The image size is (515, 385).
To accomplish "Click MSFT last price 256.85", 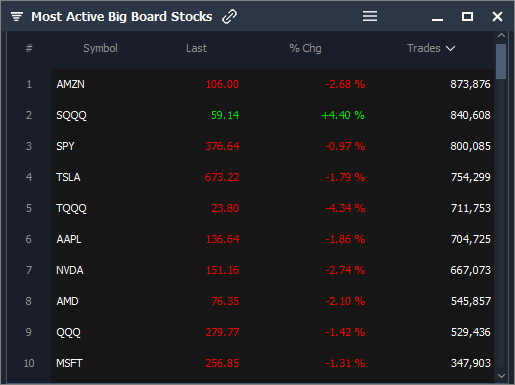I will click(x=222, y=363).
